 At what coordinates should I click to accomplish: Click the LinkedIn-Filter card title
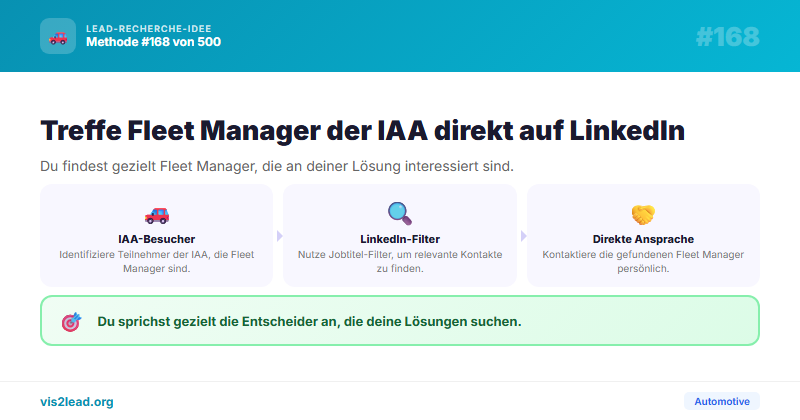pos(400,239)
